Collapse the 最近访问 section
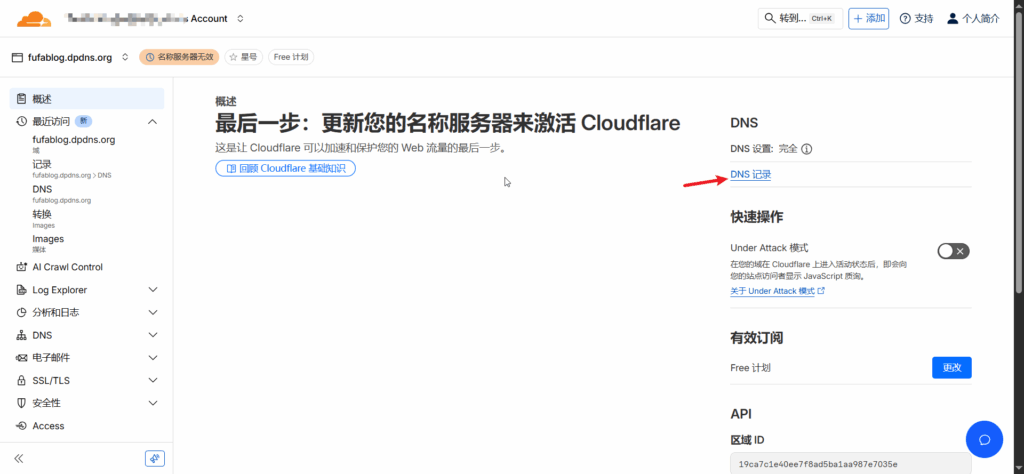1024x474 pixels. point(152,121)
